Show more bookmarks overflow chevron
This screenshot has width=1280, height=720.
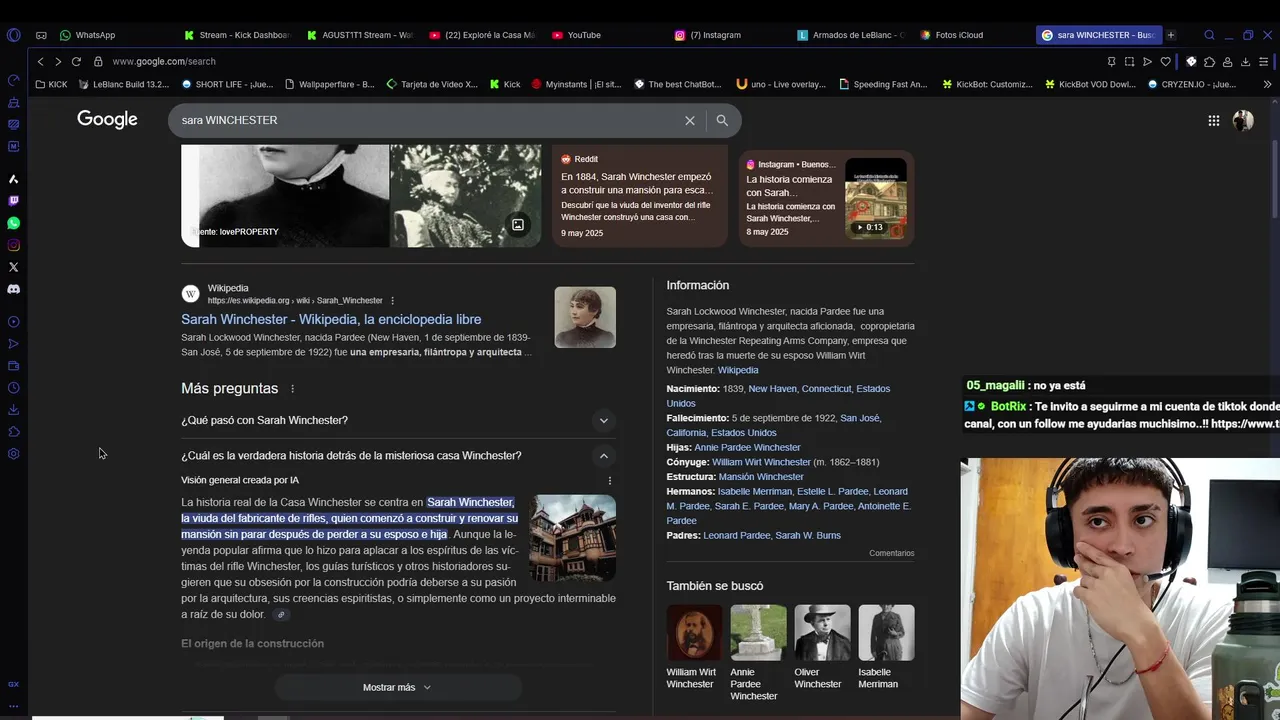(x=1268, y=84)
